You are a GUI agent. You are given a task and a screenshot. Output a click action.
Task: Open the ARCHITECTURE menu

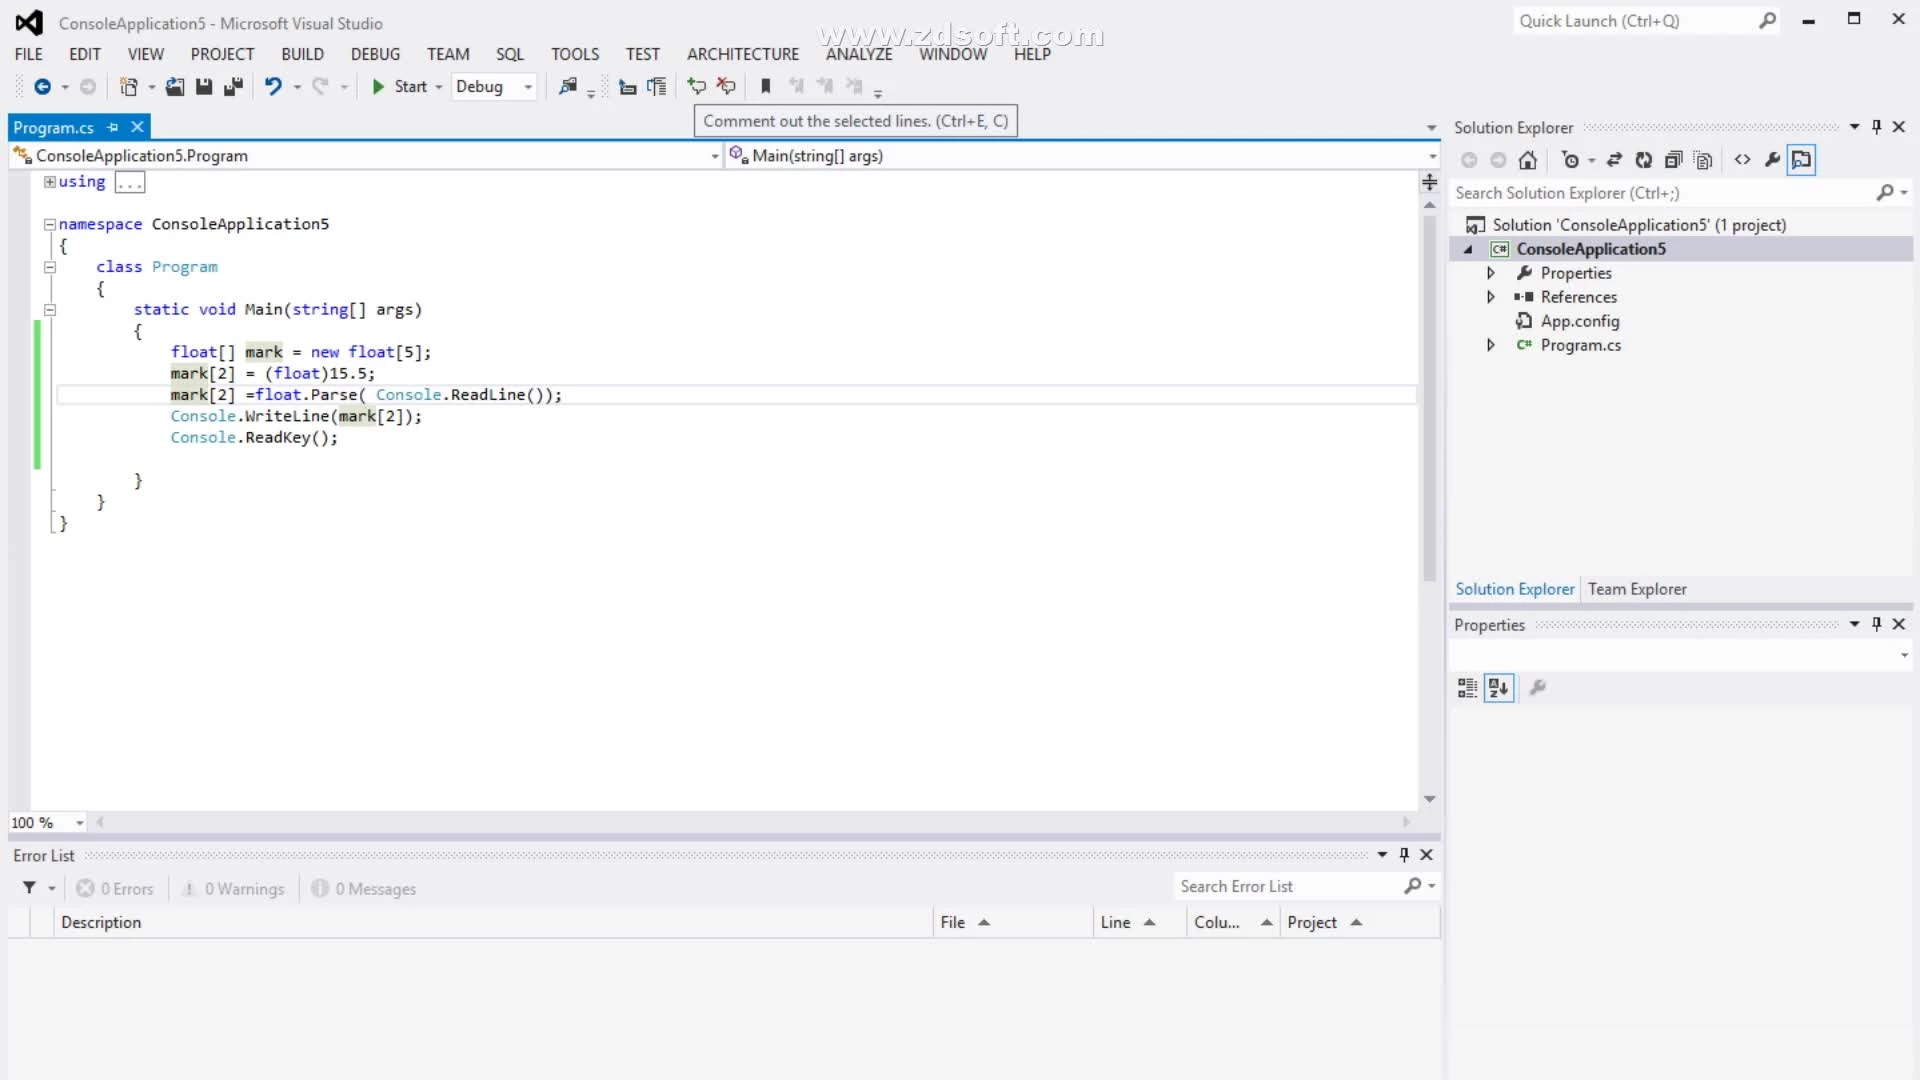coord(743,54)
